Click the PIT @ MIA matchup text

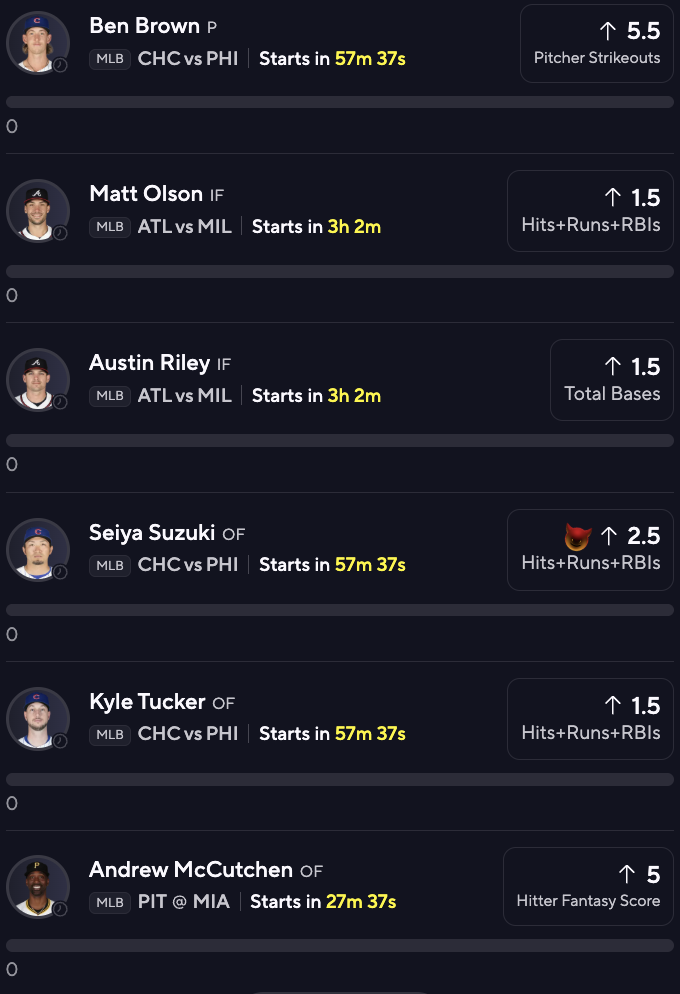pos(184,902)
